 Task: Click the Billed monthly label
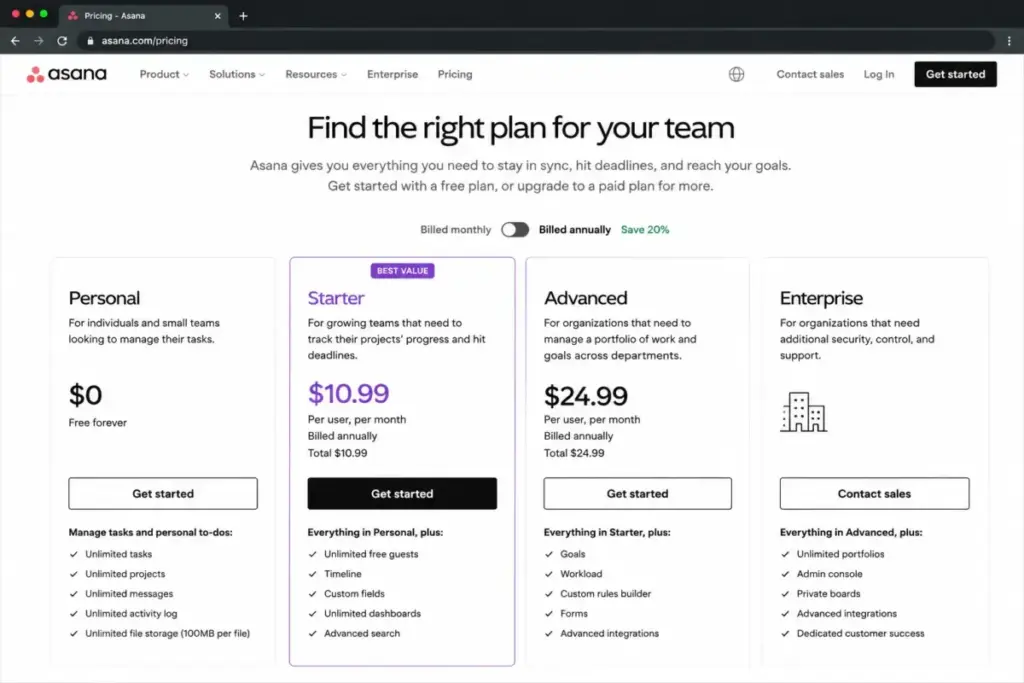(x=455, y=229)
